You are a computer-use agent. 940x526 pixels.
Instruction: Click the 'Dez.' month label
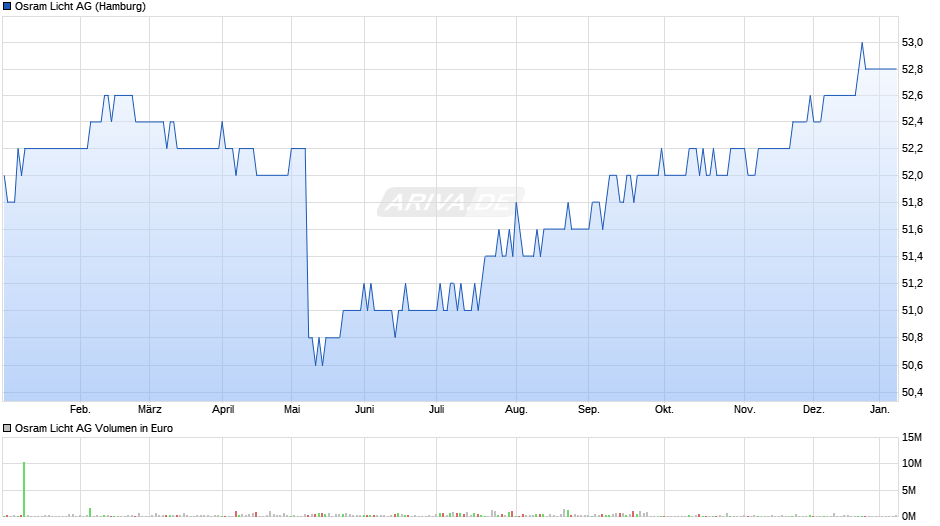[814, 409]
